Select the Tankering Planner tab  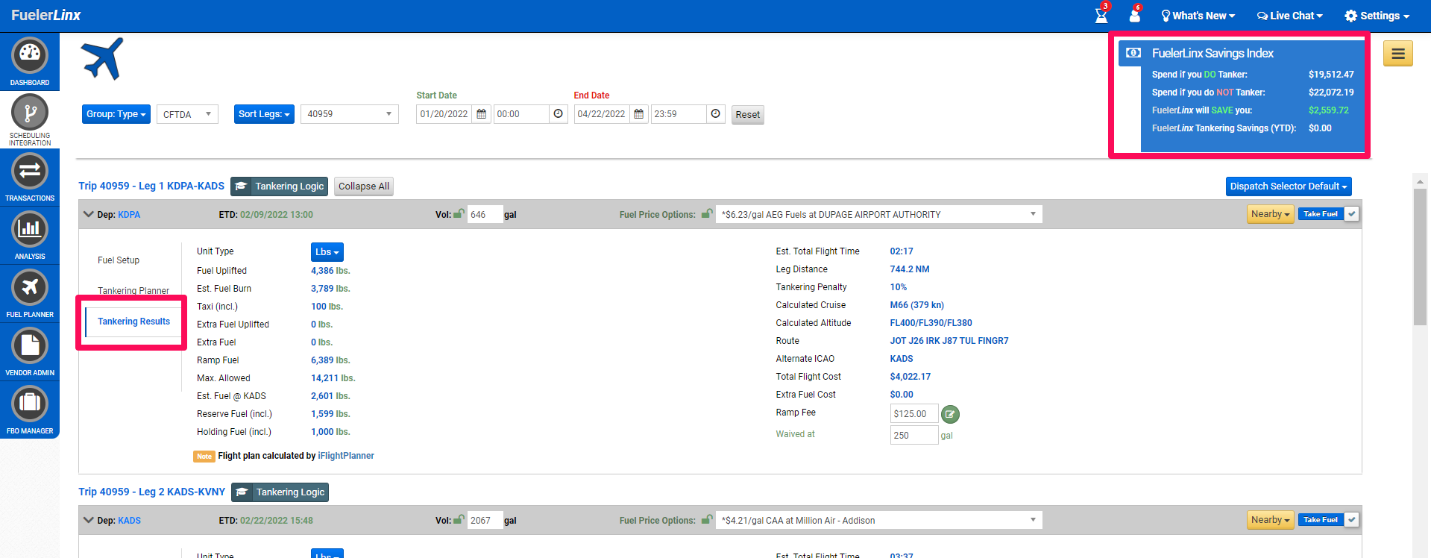[x=133, y=290]
